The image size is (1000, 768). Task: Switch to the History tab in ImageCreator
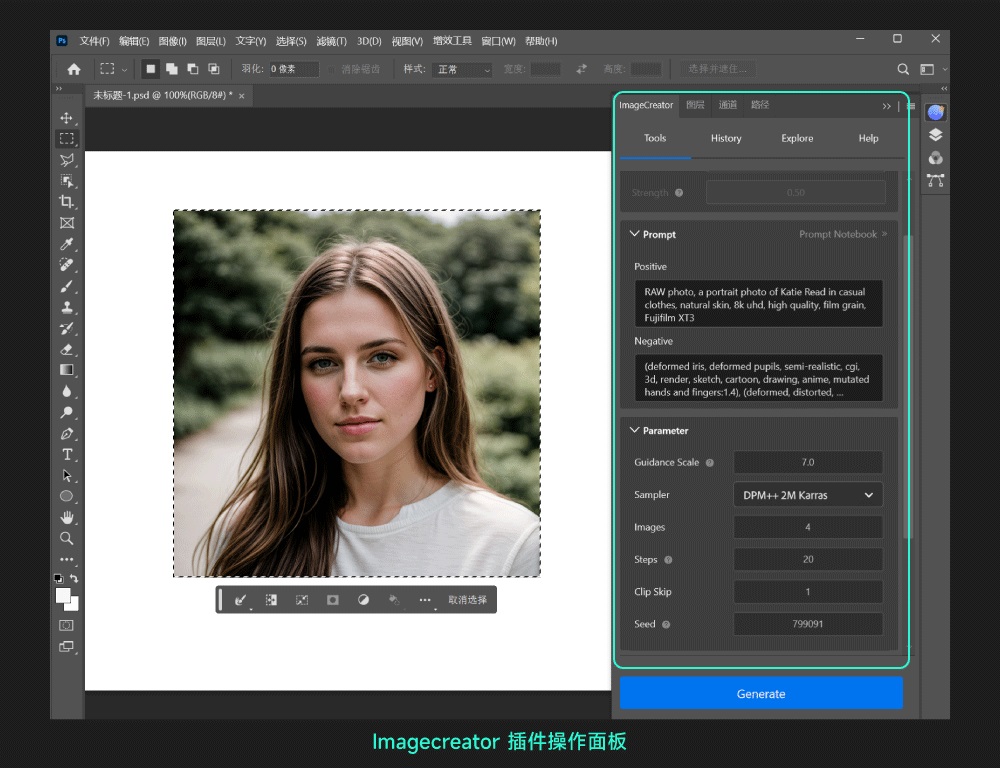(725, 138)
